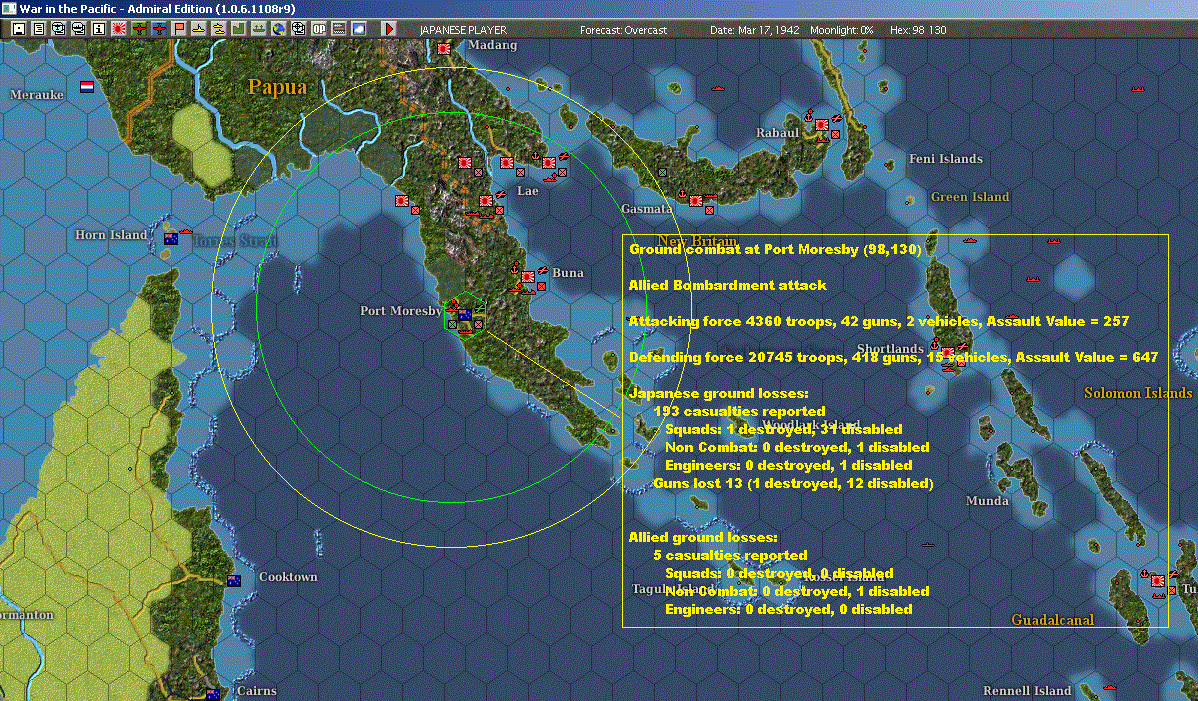The width and height of the screenshot is (1198, 701).
Task: Select the Japanese flag near Guadalcanal
Action: click(x=1158, y=581)
